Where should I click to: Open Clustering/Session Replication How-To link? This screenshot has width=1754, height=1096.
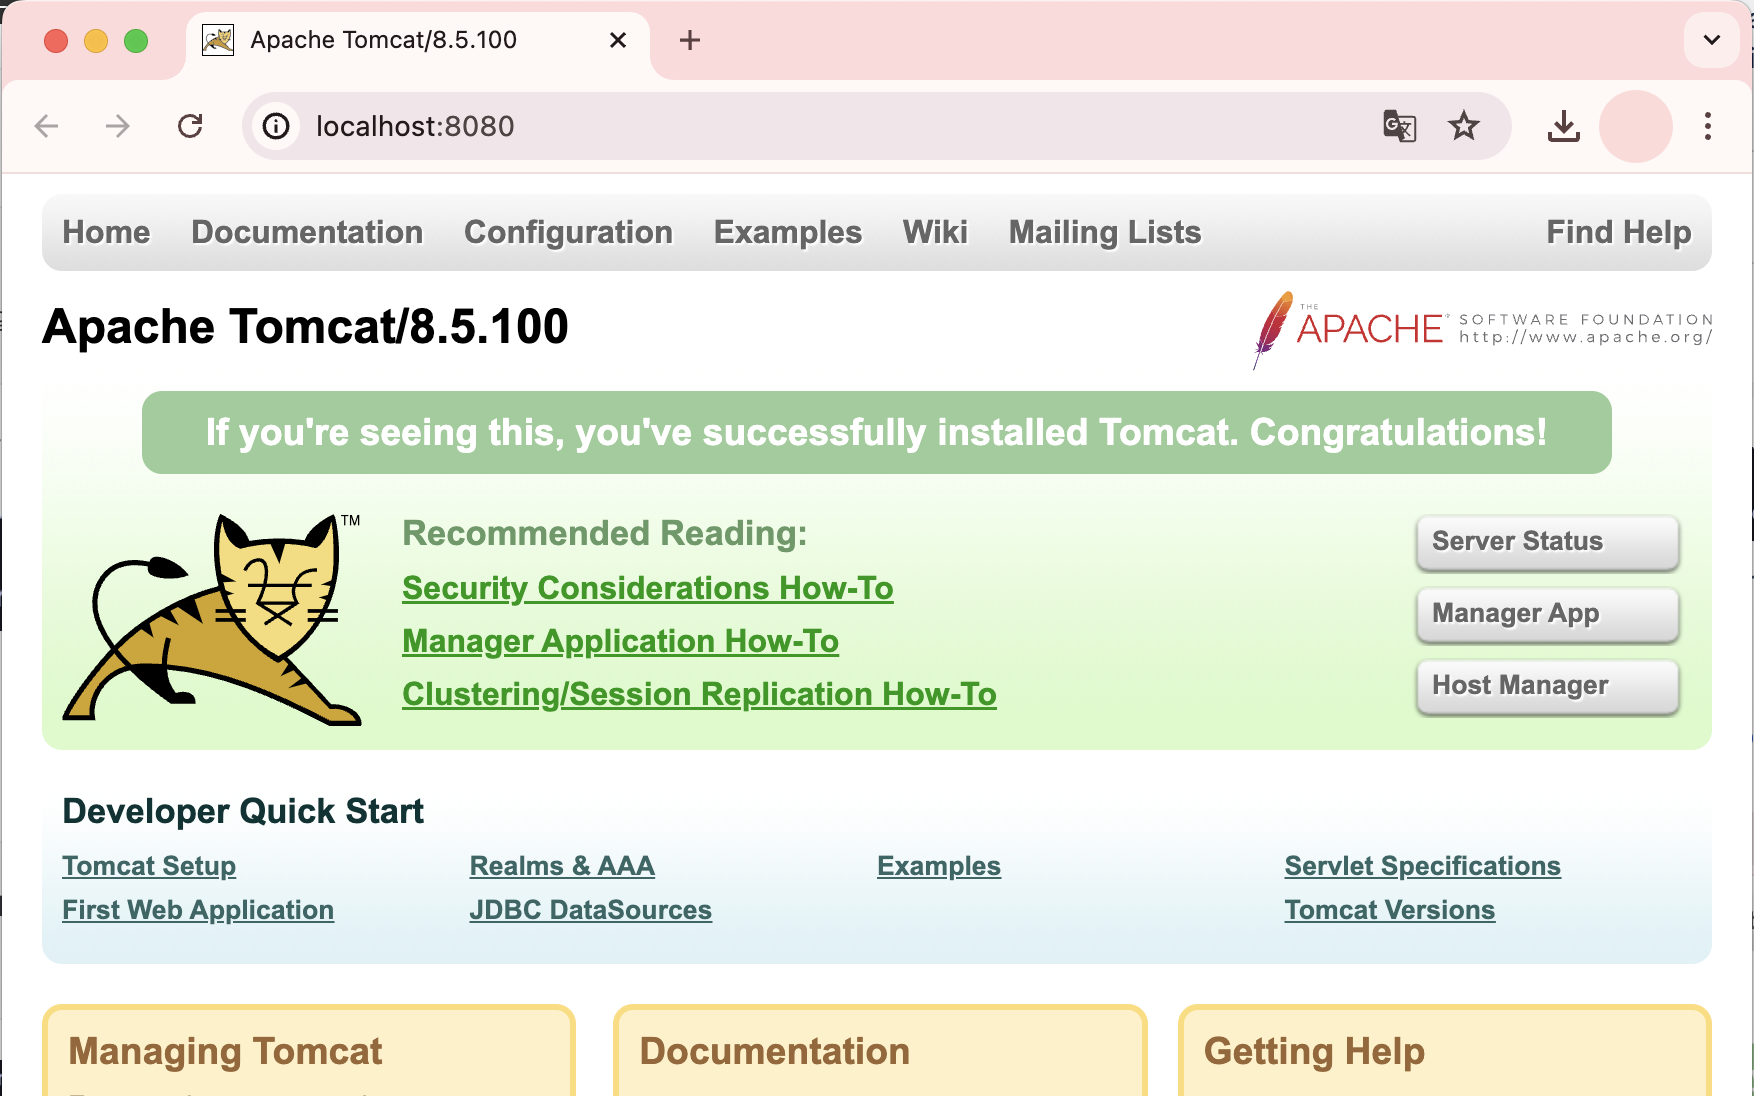point(699,694)
